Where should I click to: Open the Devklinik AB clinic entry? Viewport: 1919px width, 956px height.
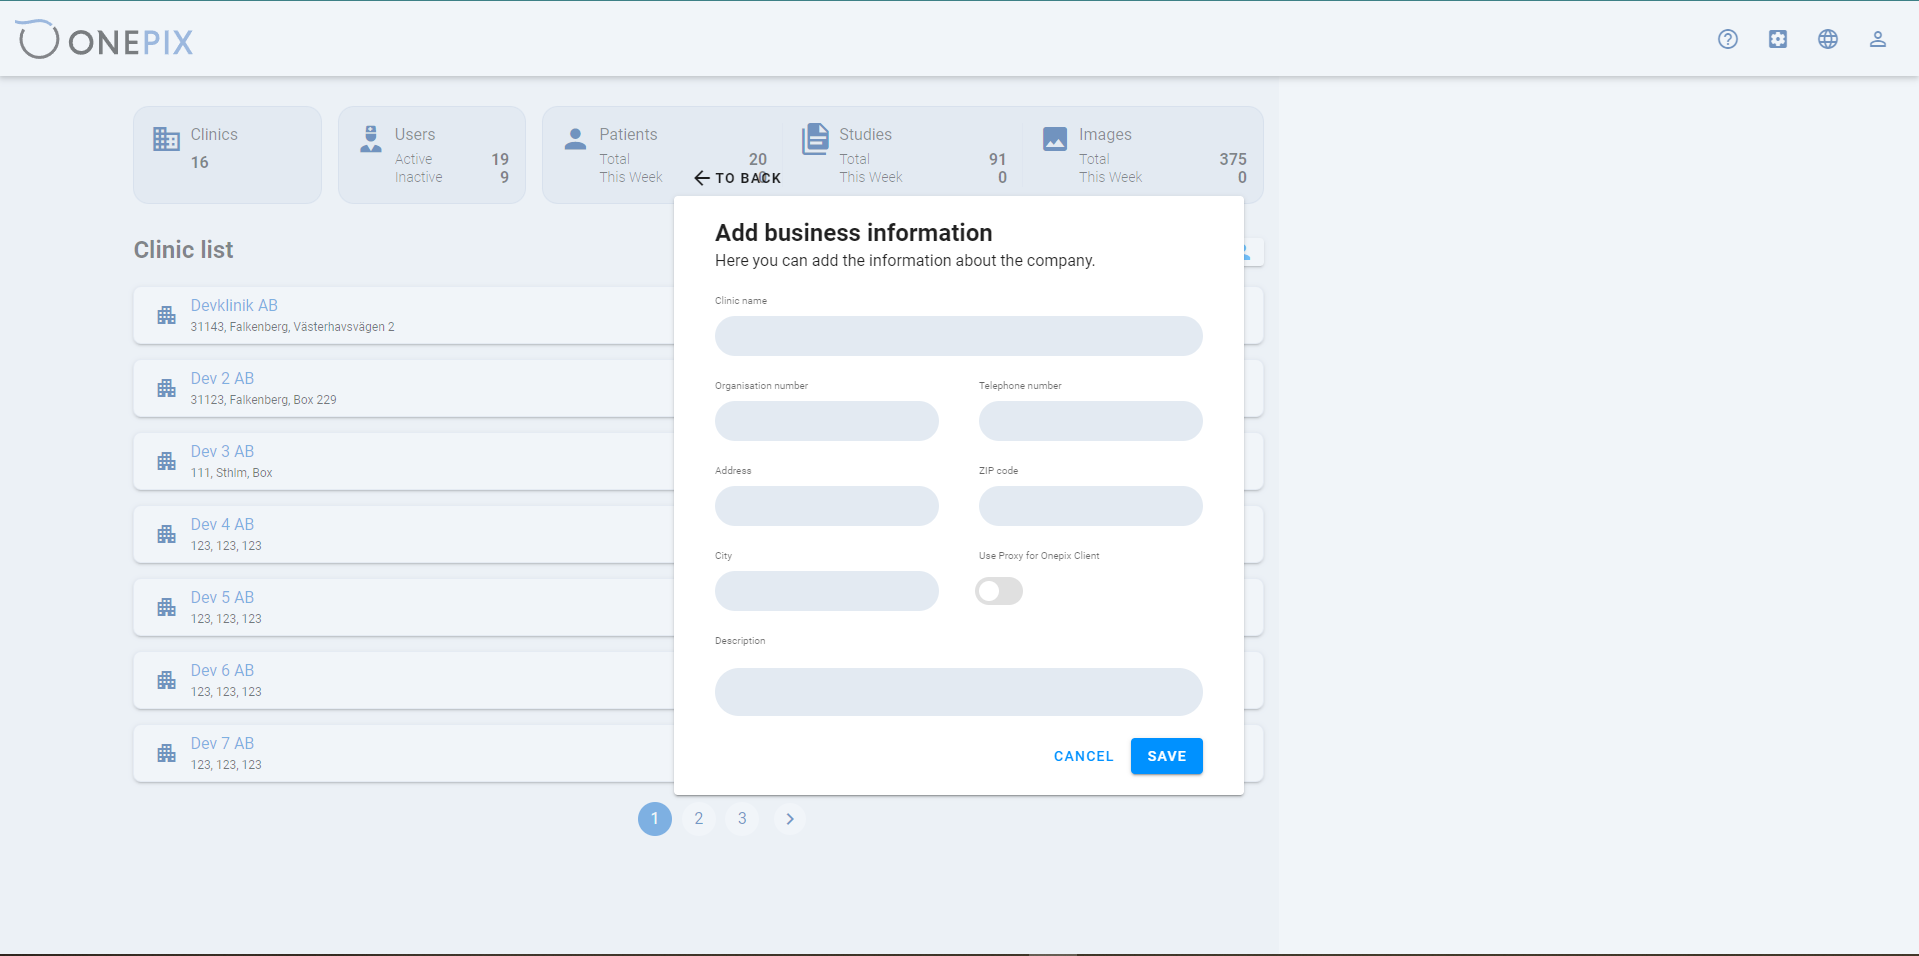403,315
